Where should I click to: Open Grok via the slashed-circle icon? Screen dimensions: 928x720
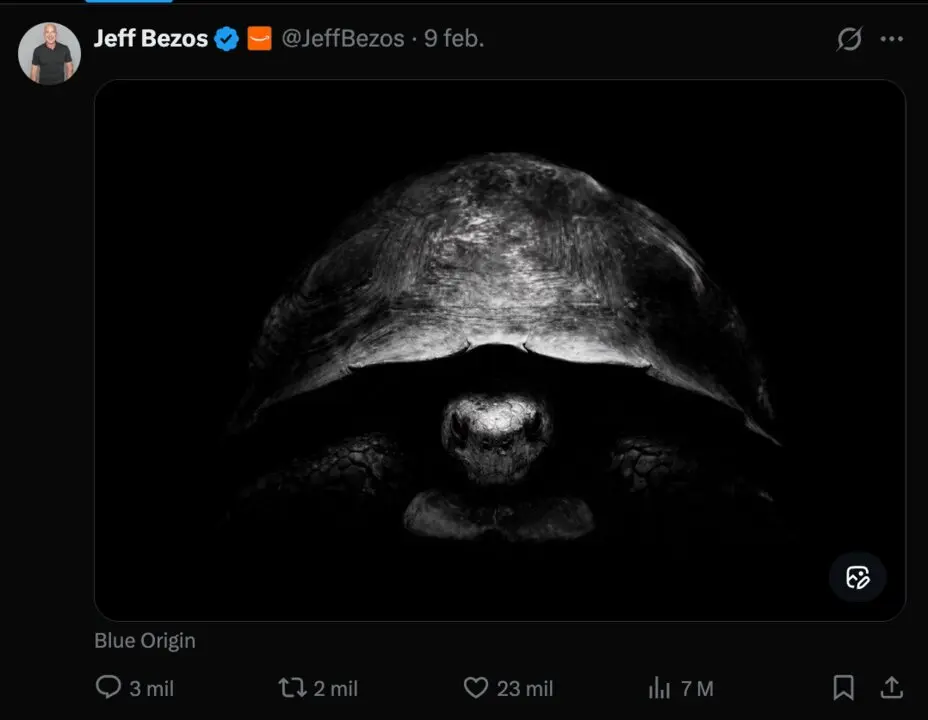coord(848,39)
